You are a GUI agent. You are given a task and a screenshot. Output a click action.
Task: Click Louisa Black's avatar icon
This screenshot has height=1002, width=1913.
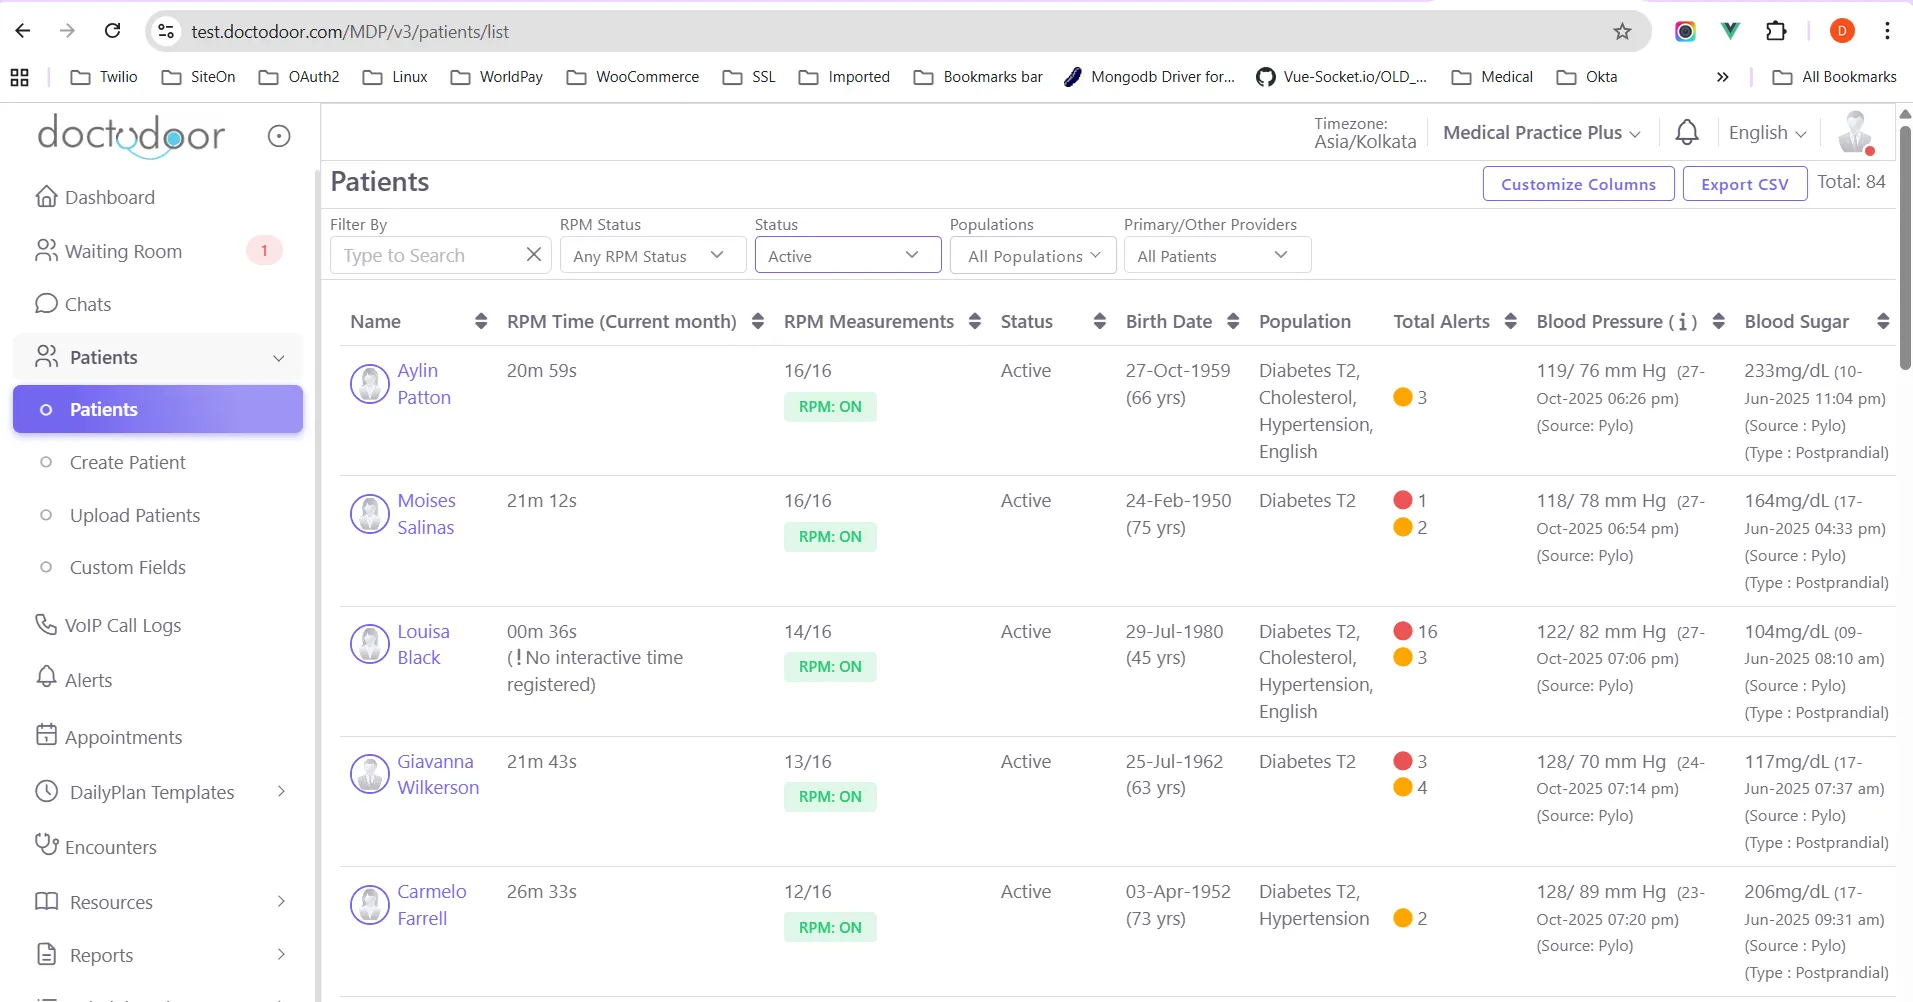tap(370, 644)
